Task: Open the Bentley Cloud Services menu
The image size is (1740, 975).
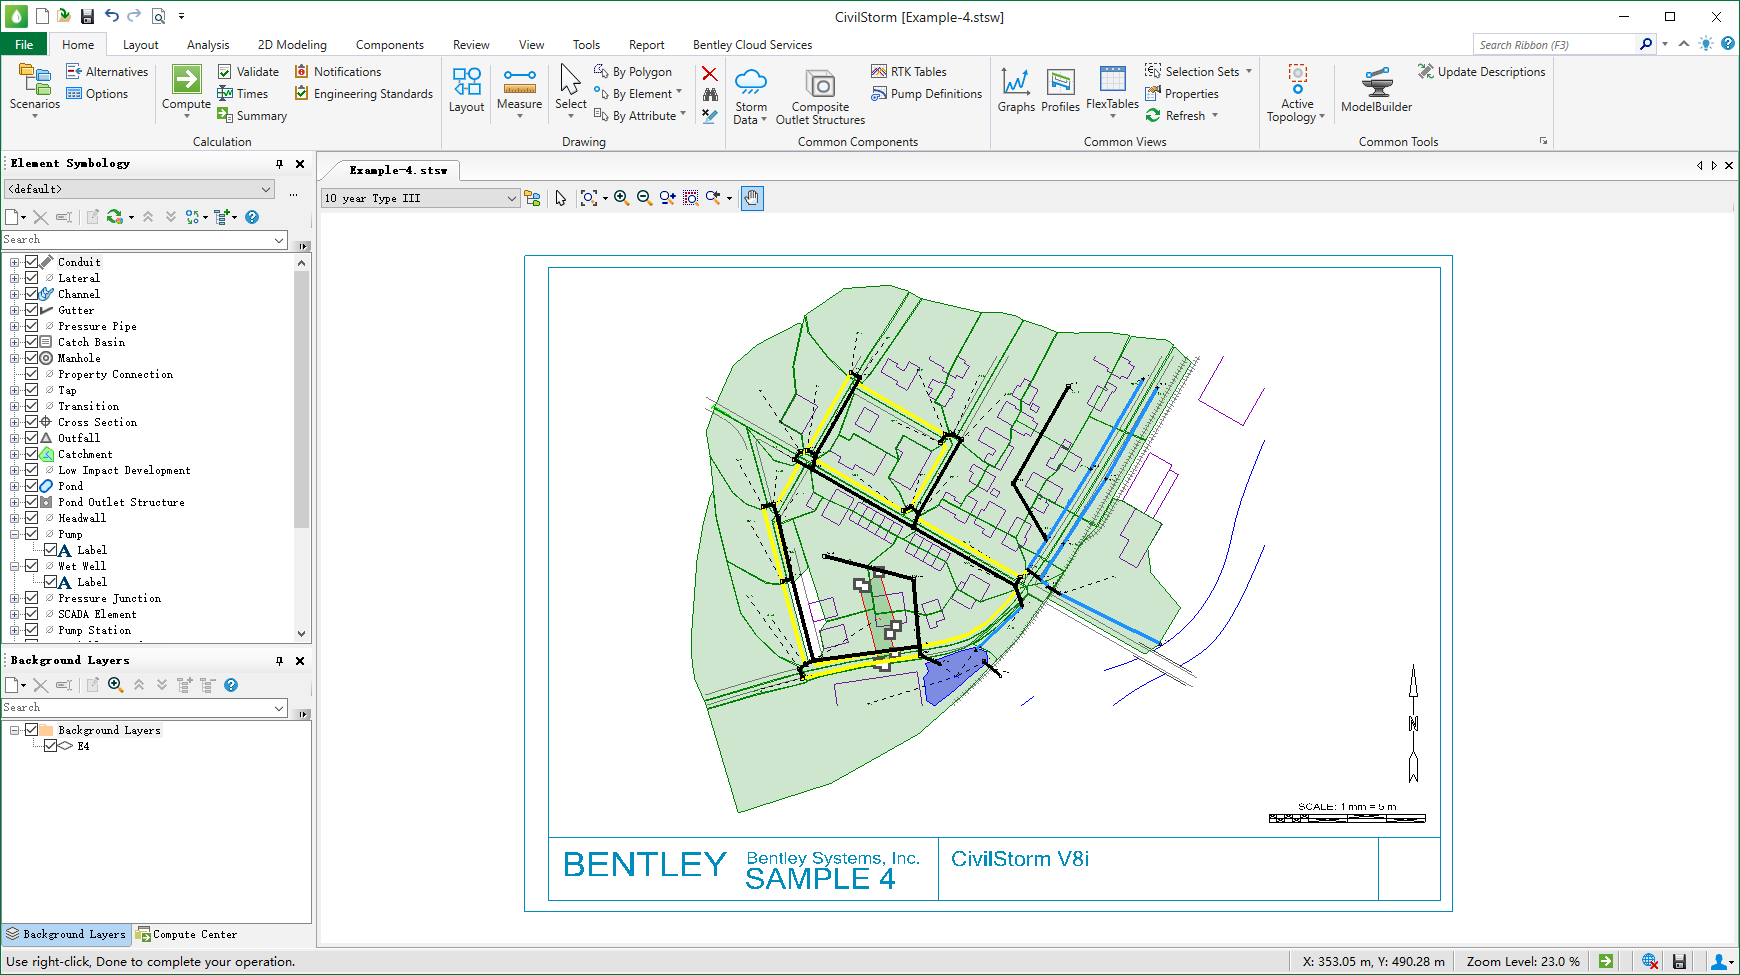Action: click(x=752, y=44)
